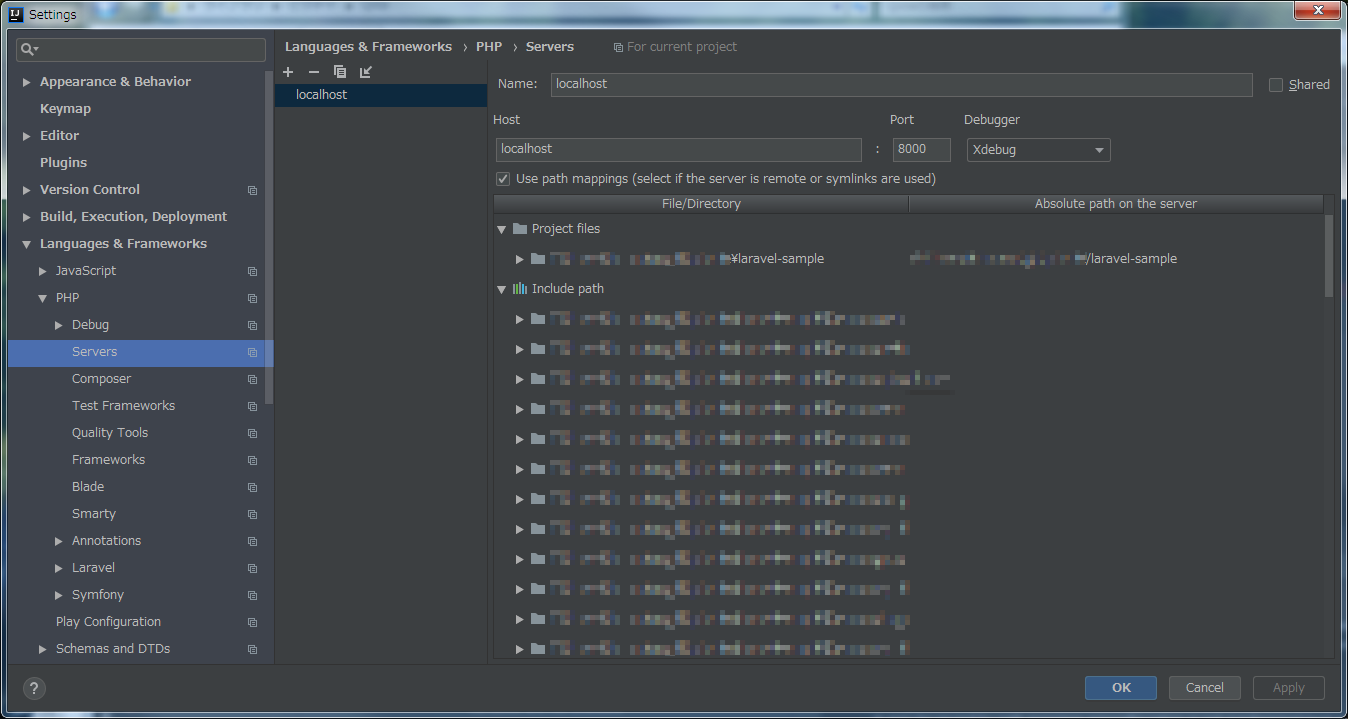Click the import server icon
Screen dimensions: 1348x719
[x=366, y=72]
